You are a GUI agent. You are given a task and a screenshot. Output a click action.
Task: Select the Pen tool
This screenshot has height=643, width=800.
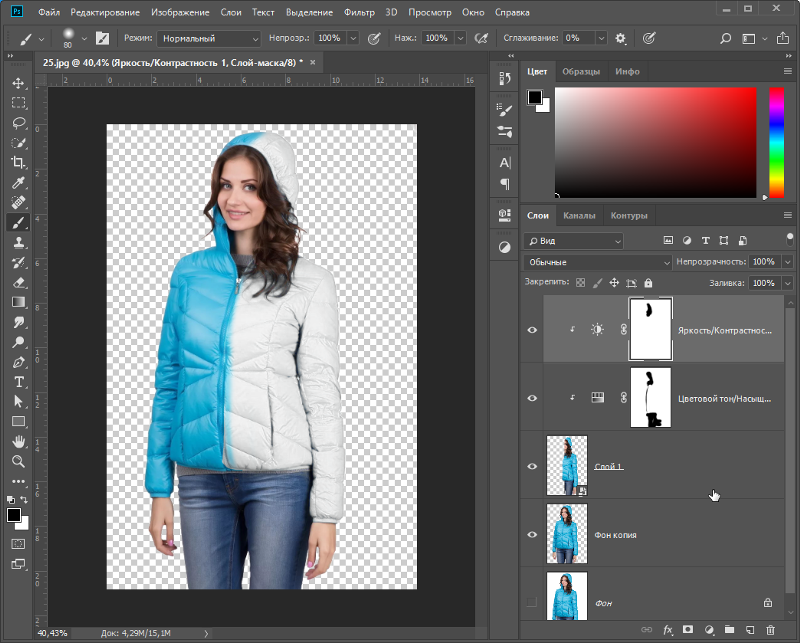[x=18, y=362]
